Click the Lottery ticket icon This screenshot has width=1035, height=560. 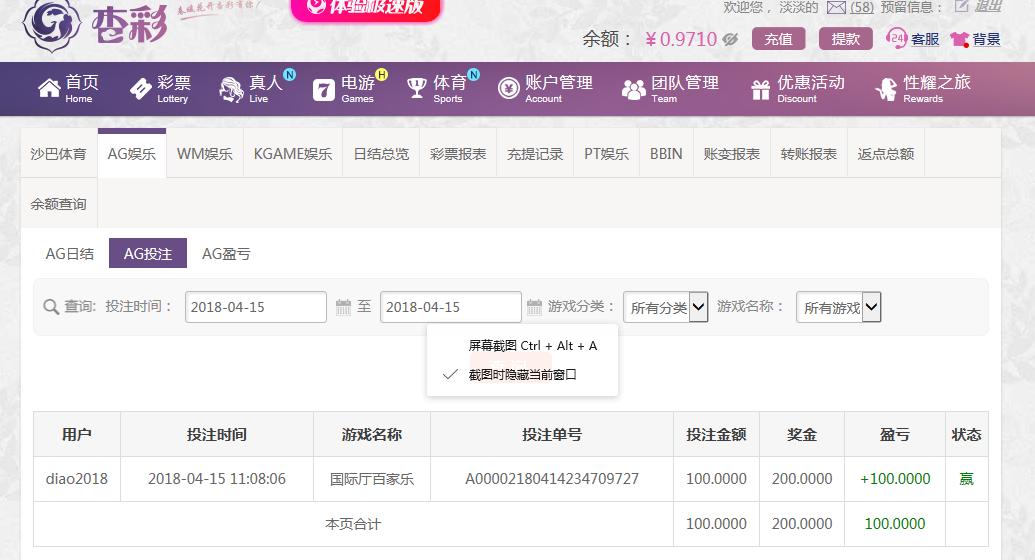(x=141, y=88)
